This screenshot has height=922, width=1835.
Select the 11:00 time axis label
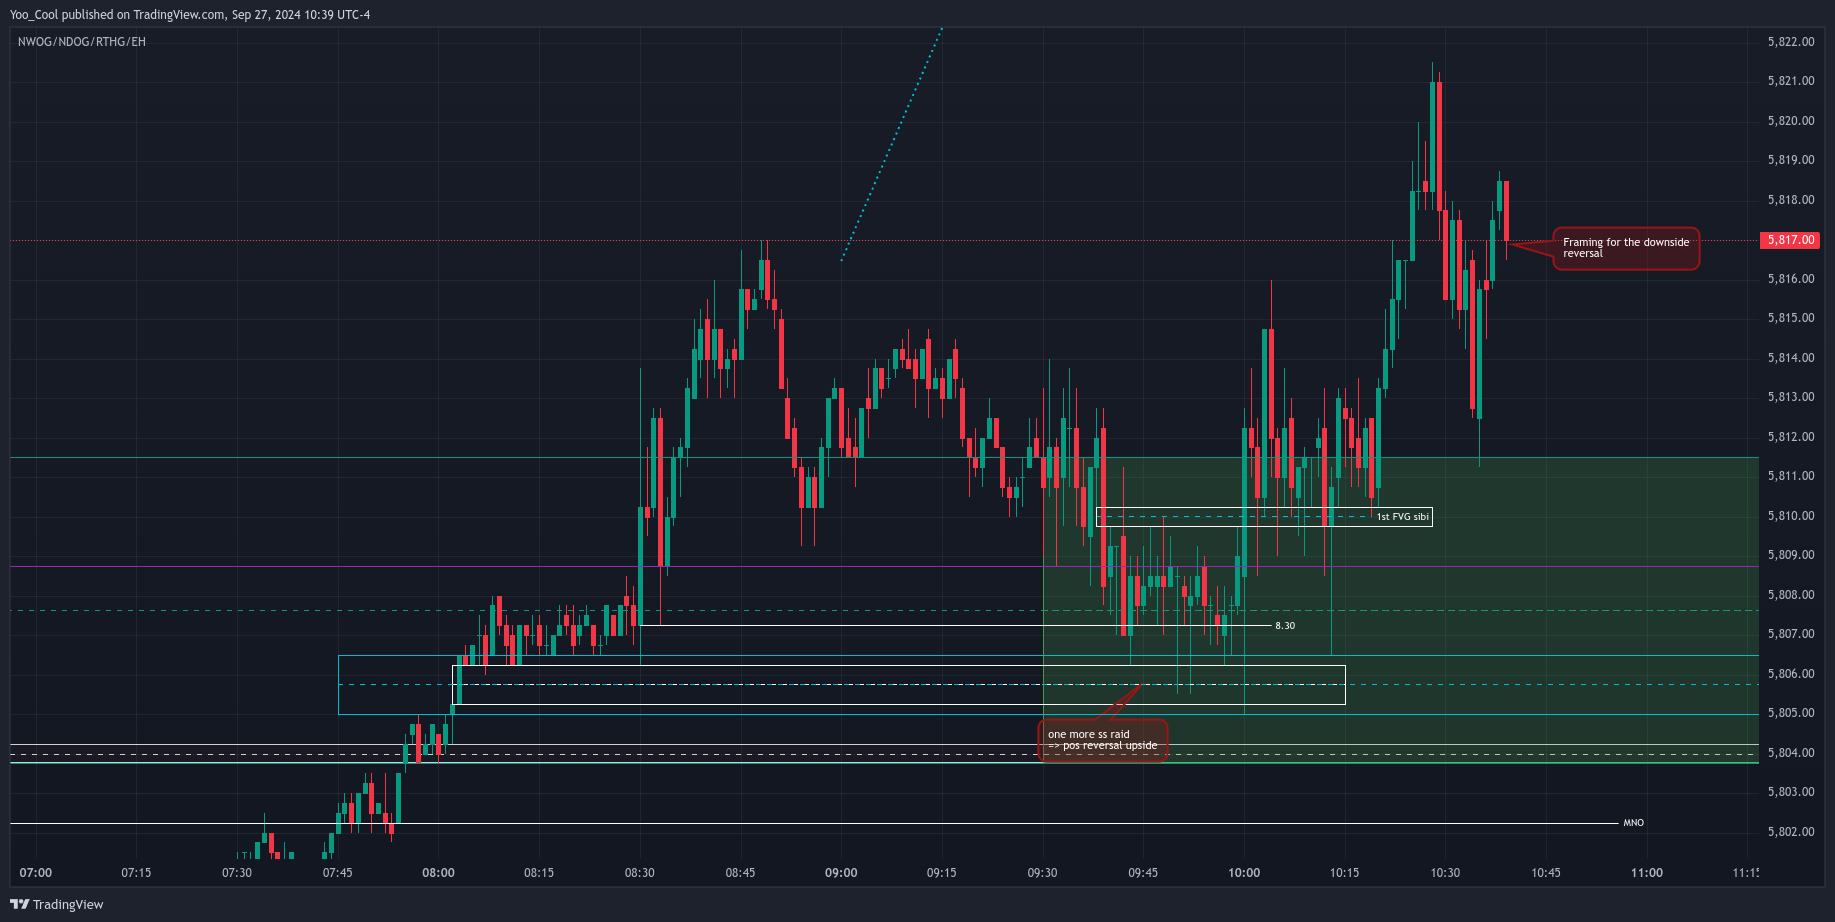tap(1647, 873)
